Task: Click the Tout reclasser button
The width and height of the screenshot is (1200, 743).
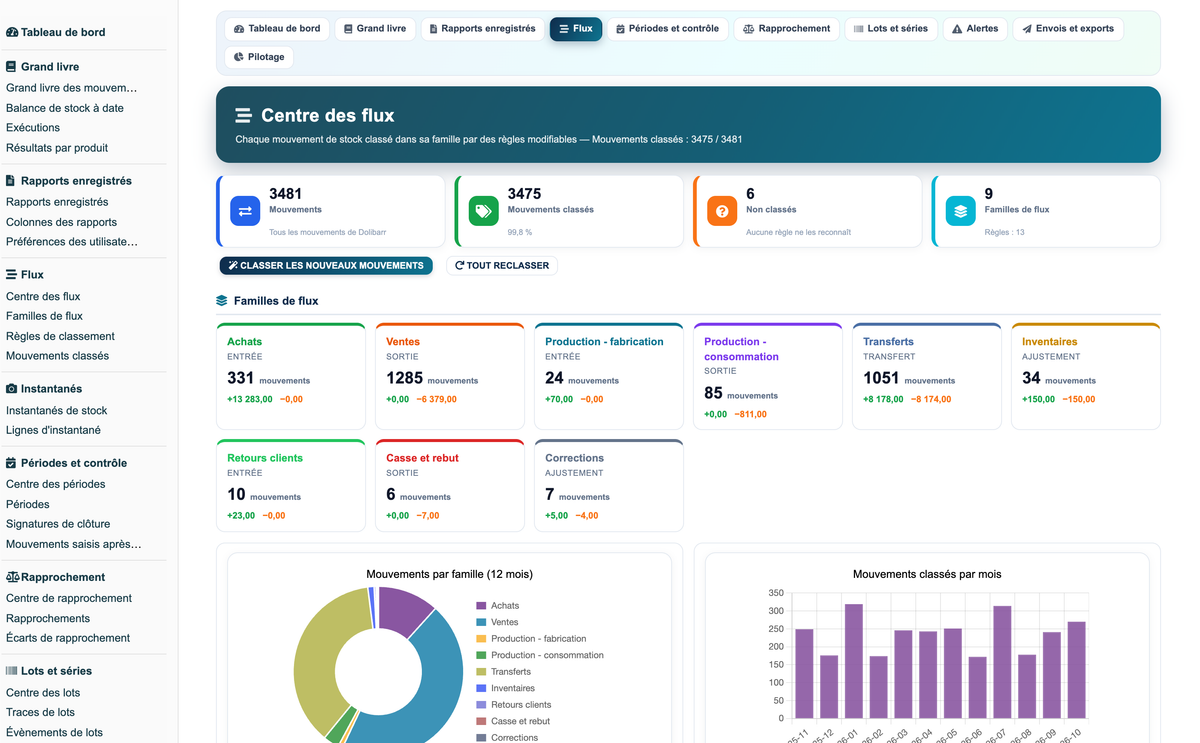Action: tap(502, 266)
